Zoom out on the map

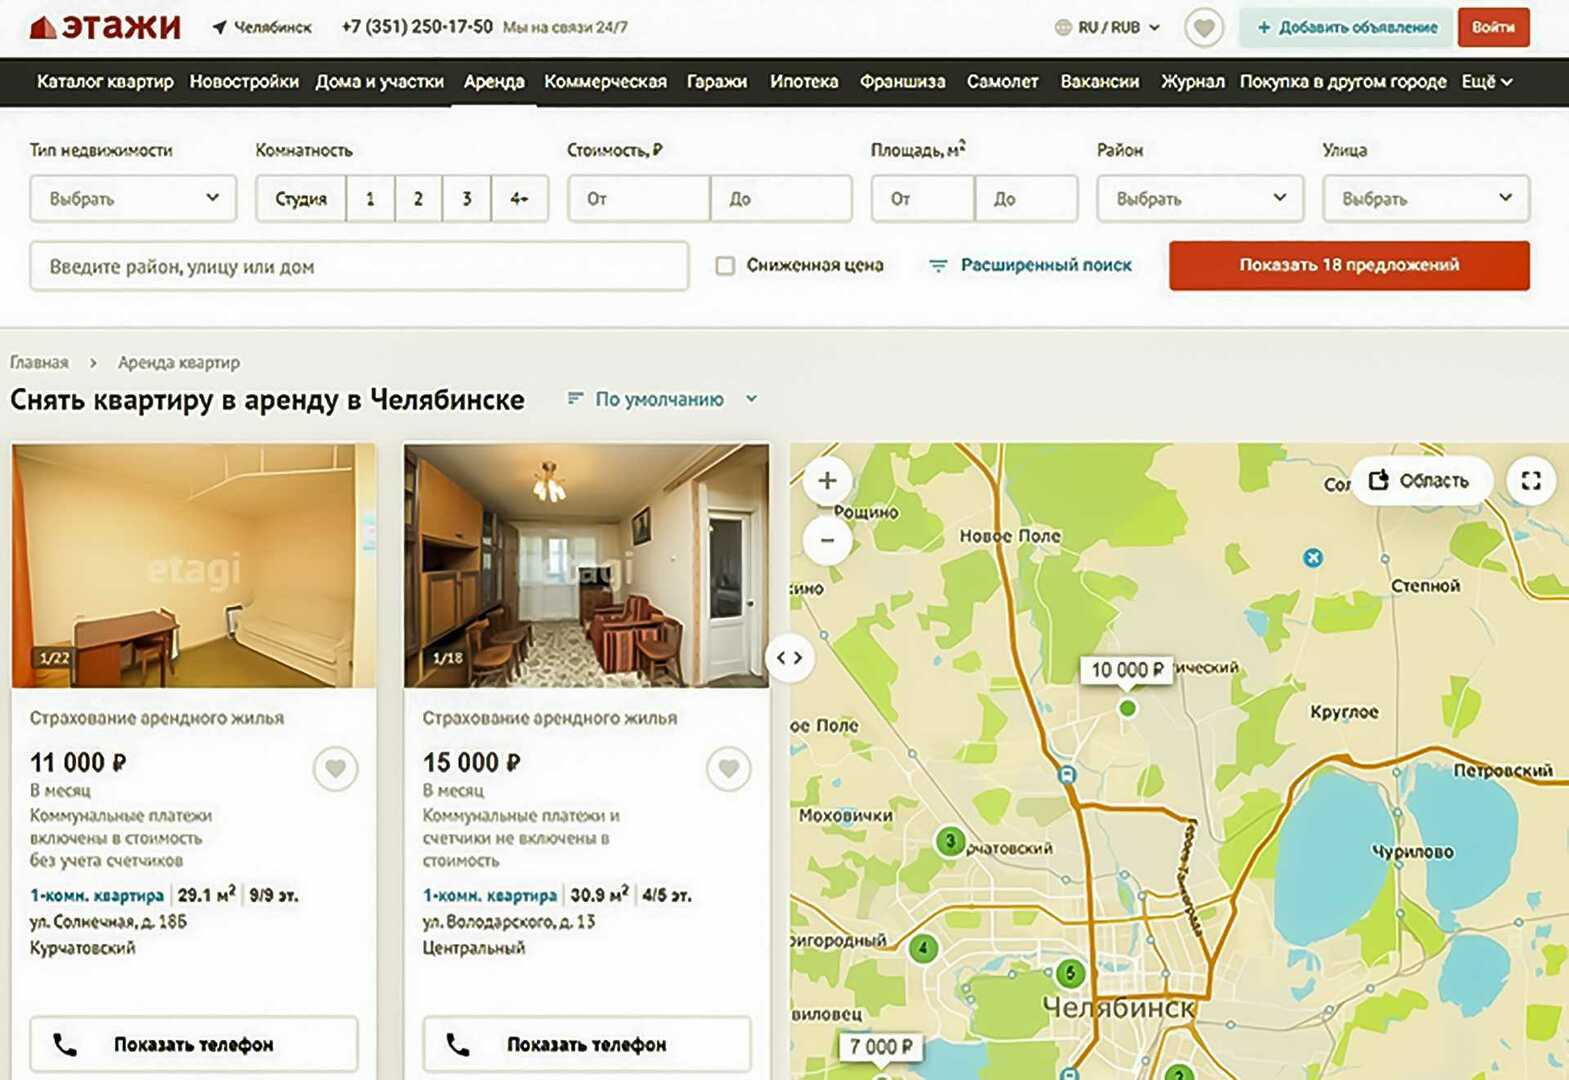click(x=827, y=540)
